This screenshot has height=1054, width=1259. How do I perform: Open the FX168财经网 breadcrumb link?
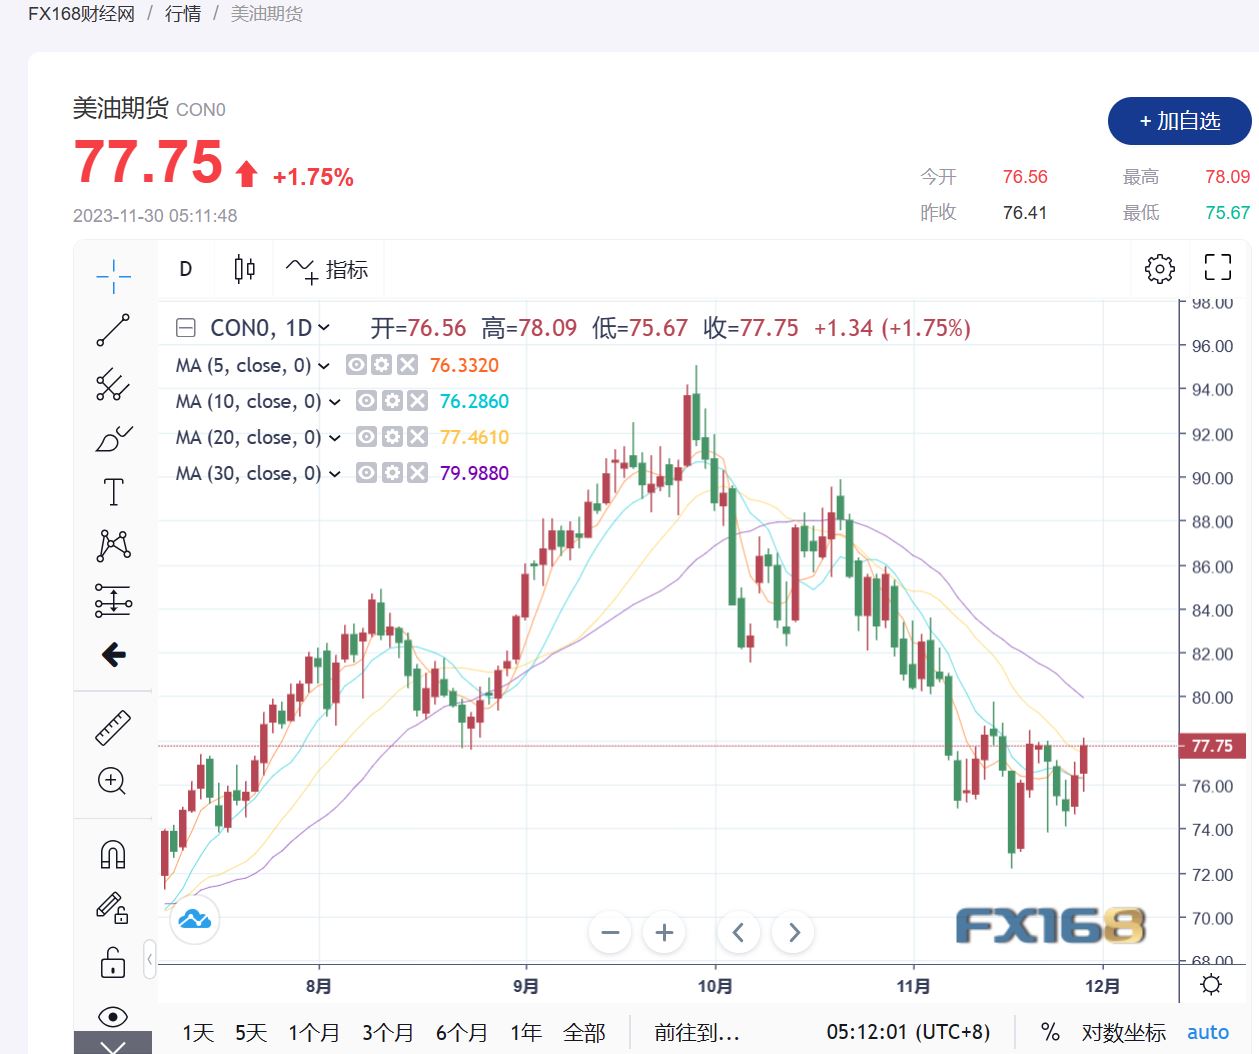[81, 14]
